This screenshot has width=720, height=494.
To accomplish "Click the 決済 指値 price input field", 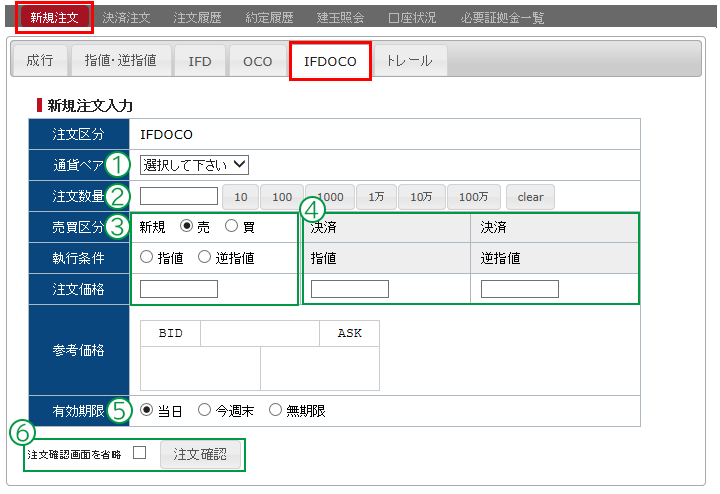I will [350, 289].
